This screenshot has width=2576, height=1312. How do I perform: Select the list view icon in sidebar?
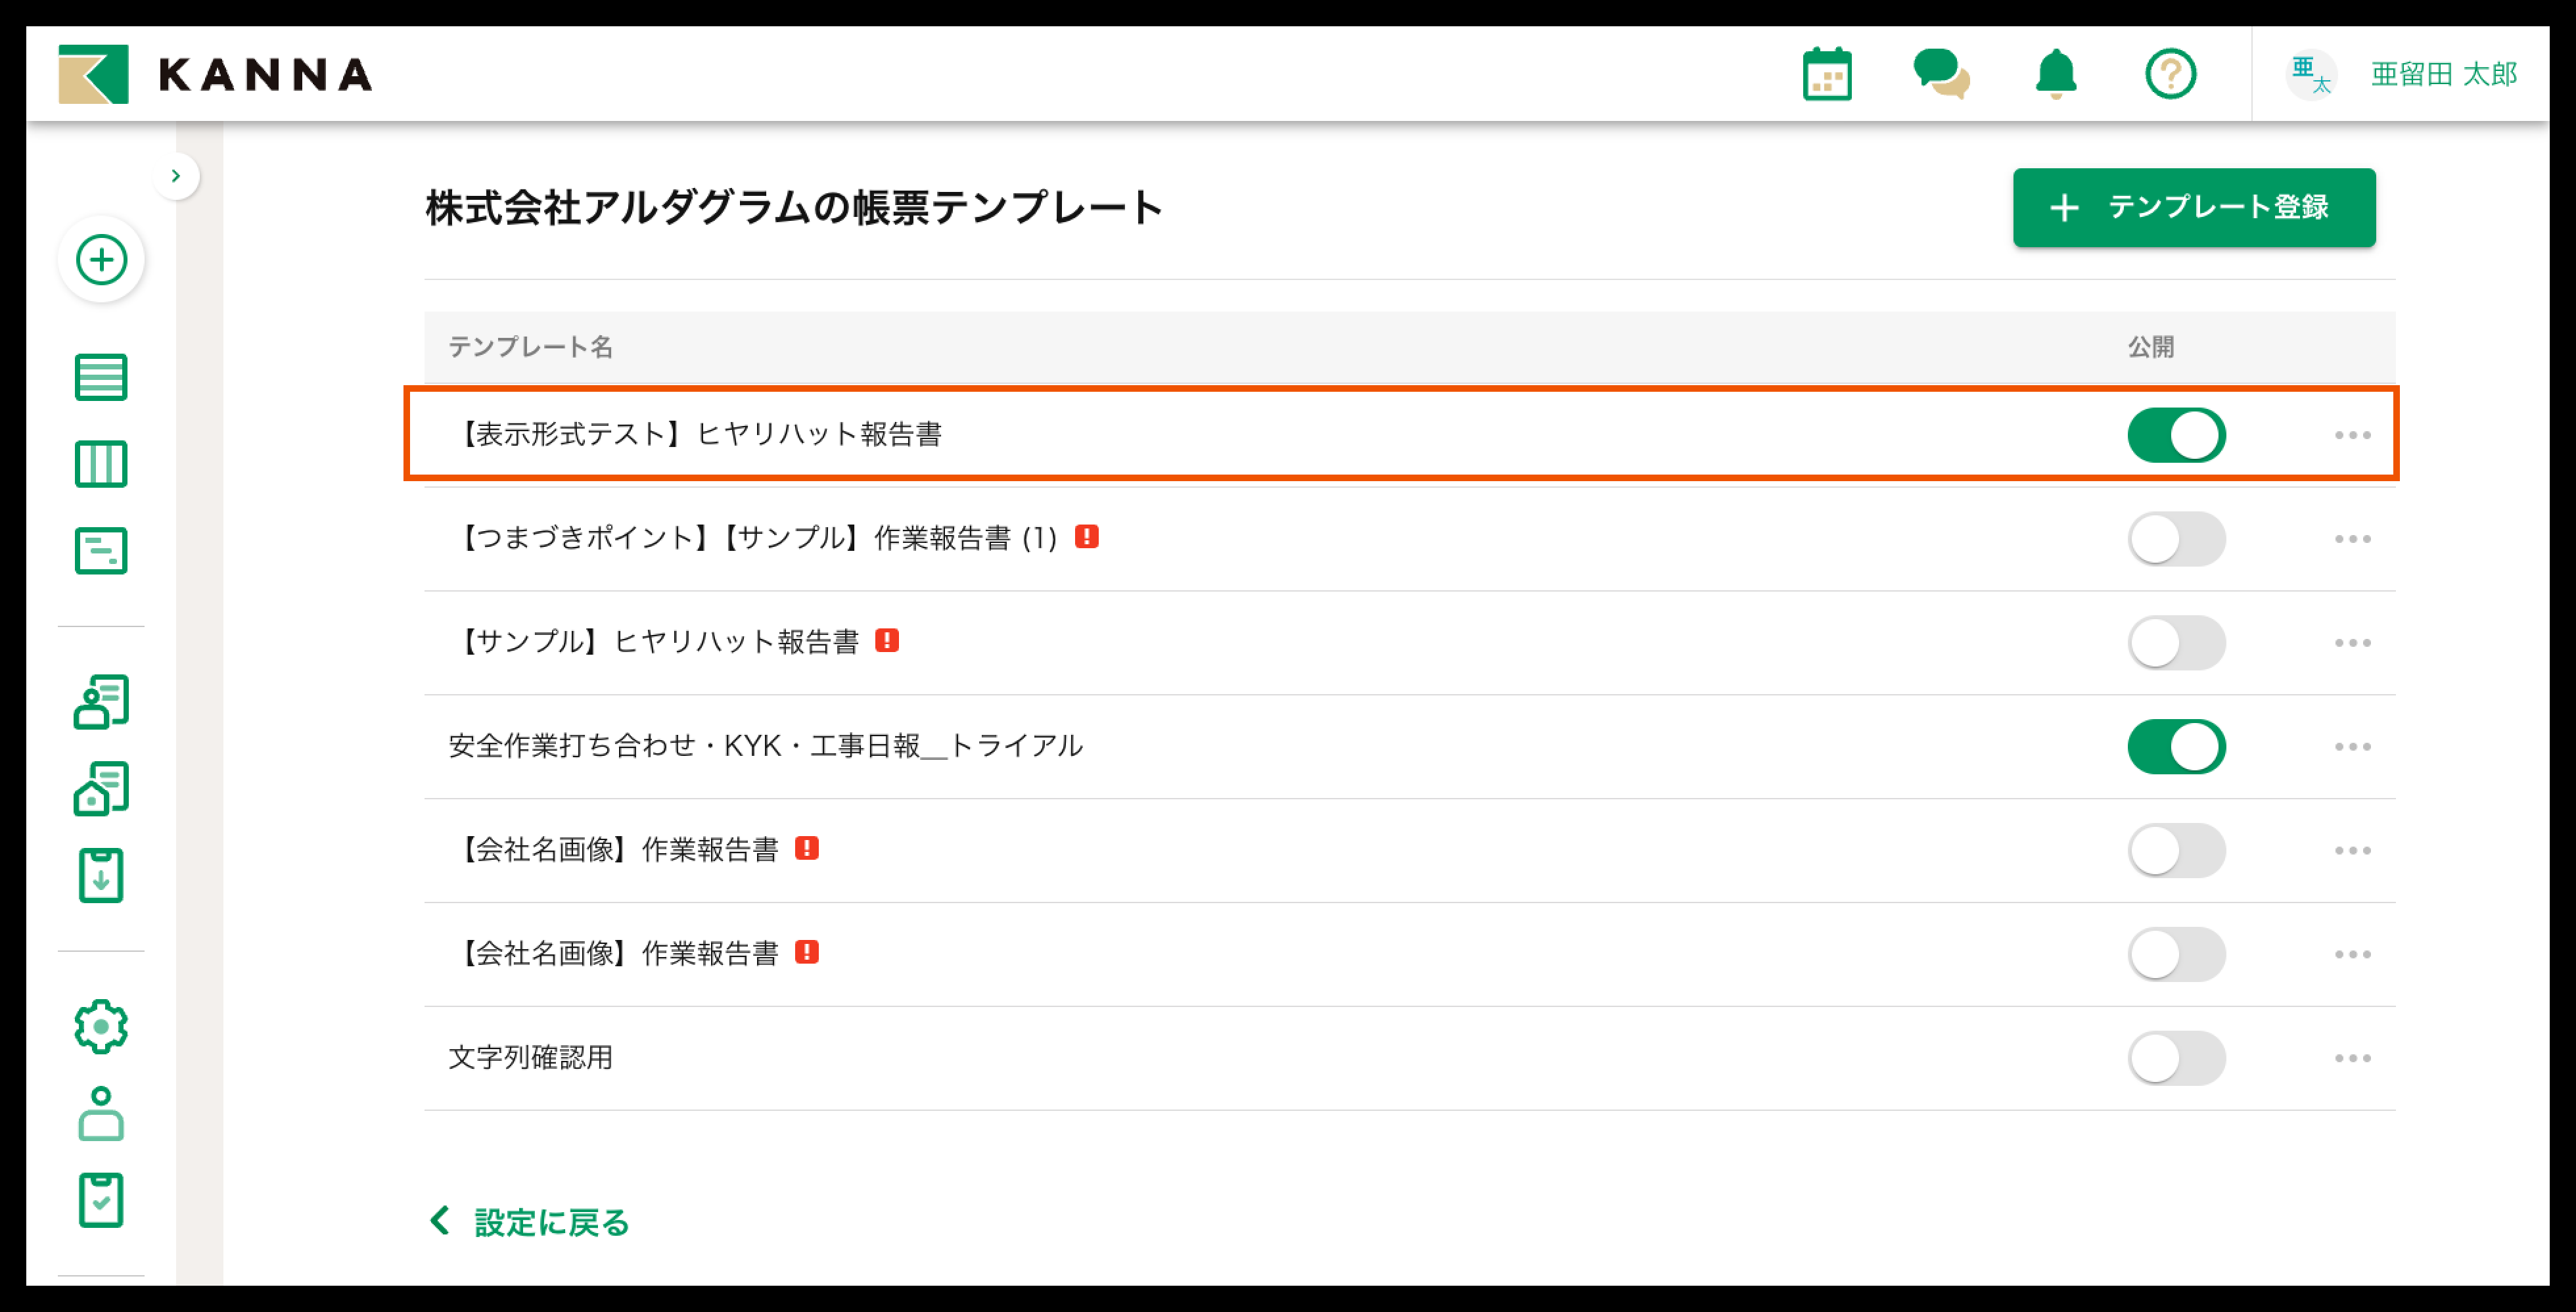pyautogui.click(x=101, y=377)
